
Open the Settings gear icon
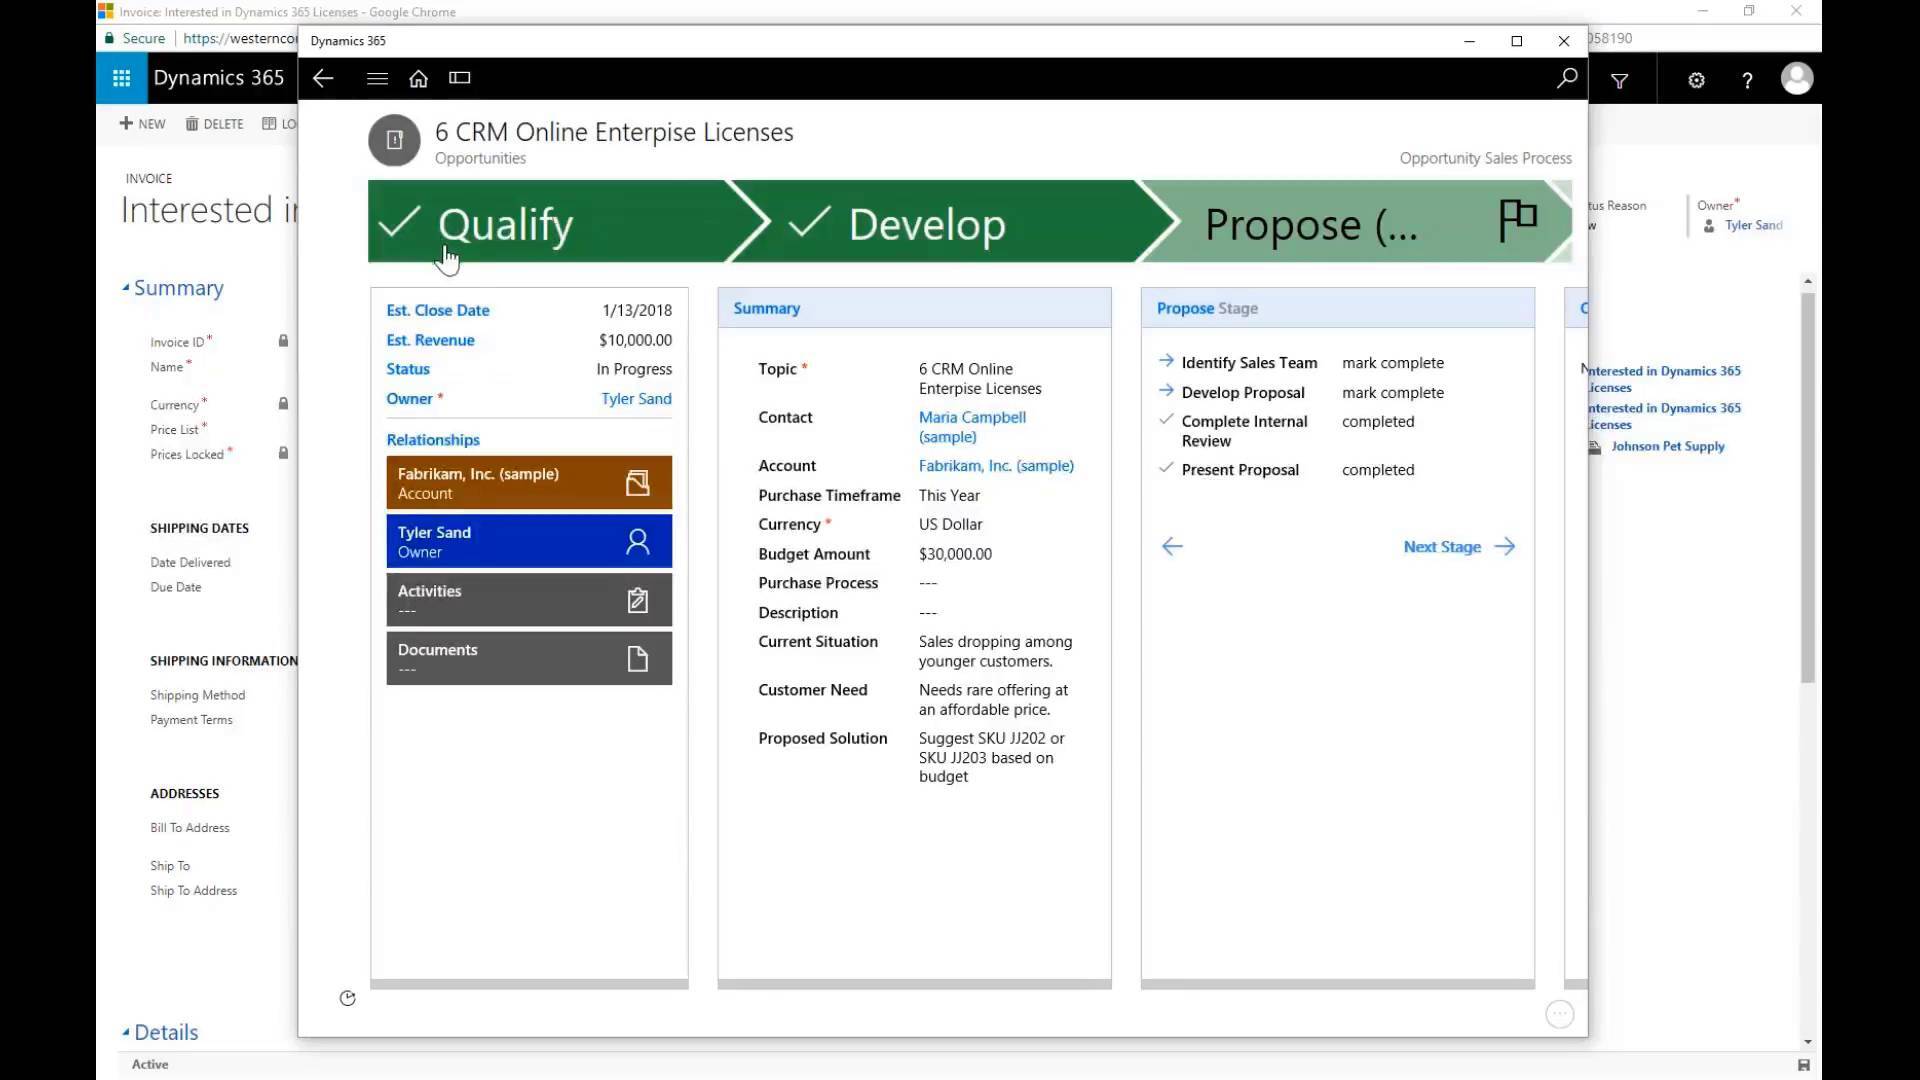[x=1696, y=80]
